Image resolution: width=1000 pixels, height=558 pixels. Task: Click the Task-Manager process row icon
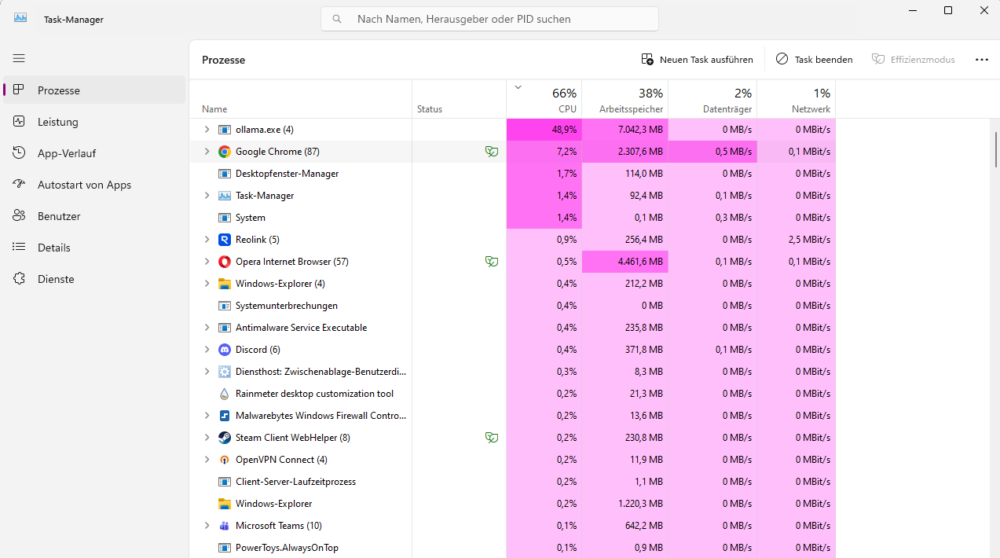tap(224, 196)
